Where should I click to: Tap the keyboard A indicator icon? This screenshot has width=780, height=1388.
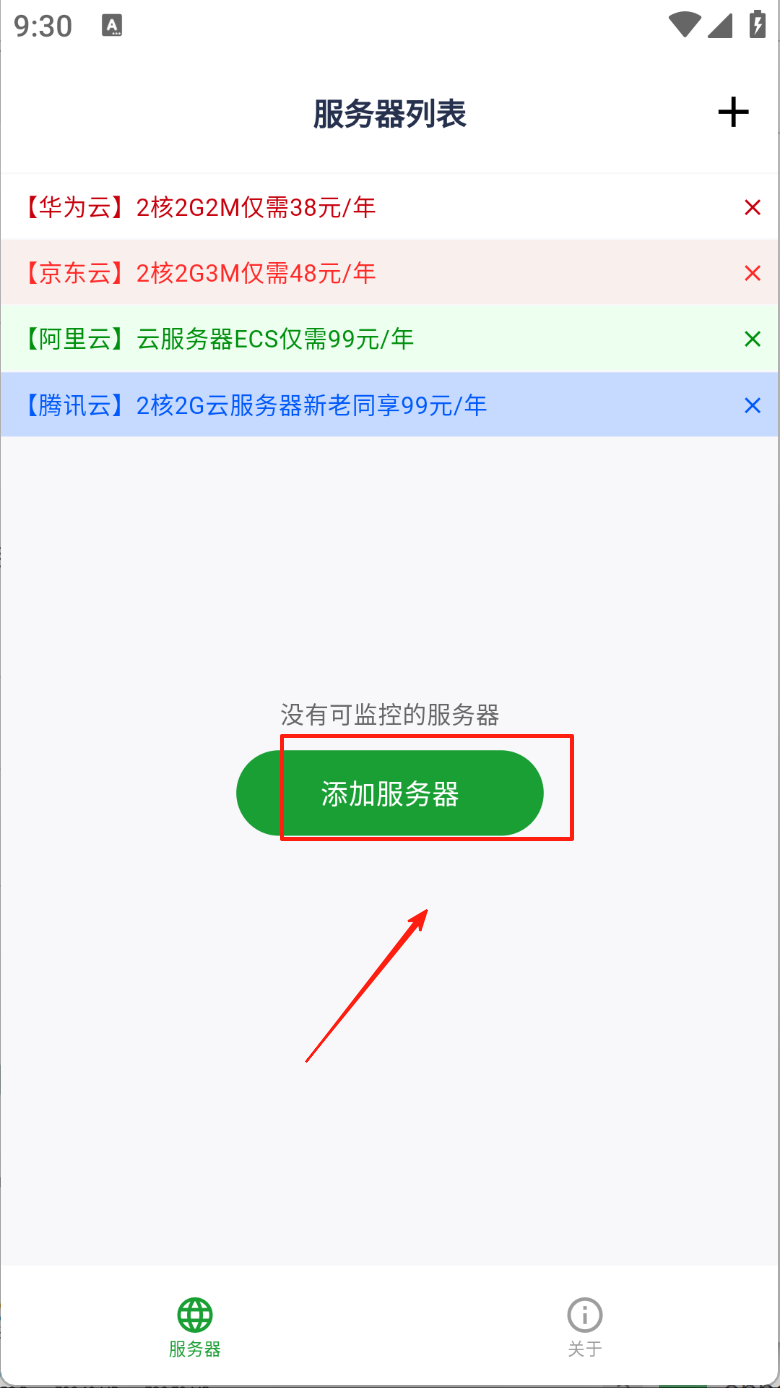click(112, 26)
